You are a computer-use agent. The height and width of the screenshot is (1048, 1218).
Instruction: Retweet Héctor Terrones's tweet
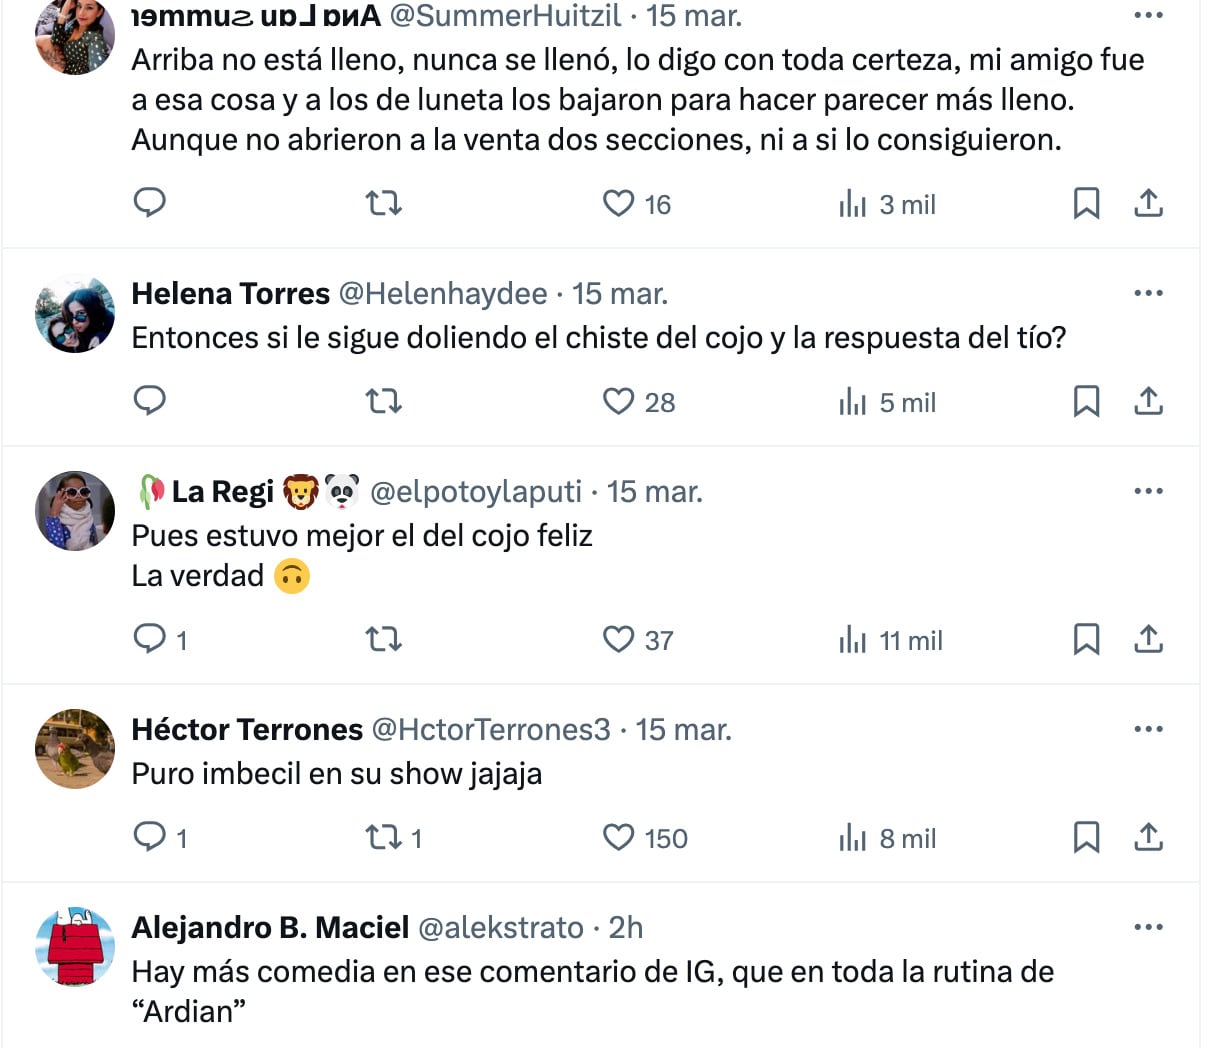click(x=383, y=838)
